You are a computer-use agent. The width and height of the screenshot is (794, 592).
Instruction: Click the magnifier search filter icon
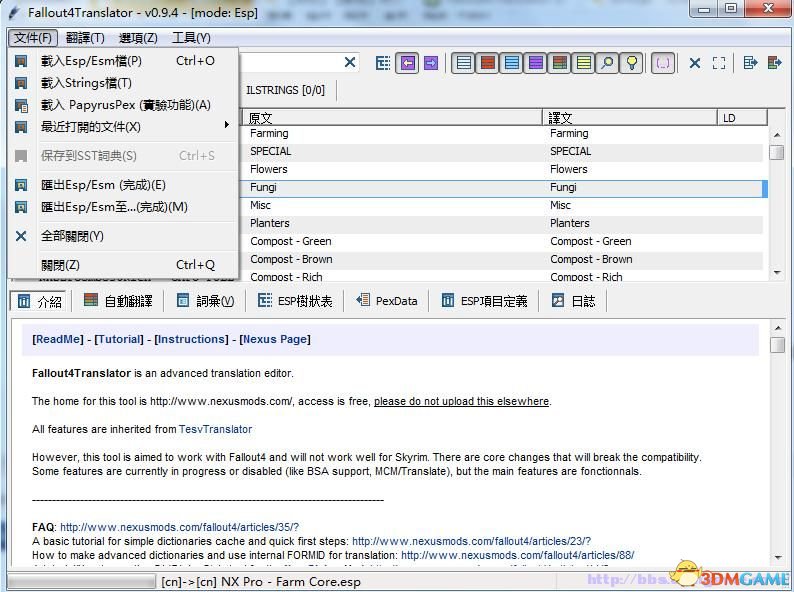[x=607, y=63]
